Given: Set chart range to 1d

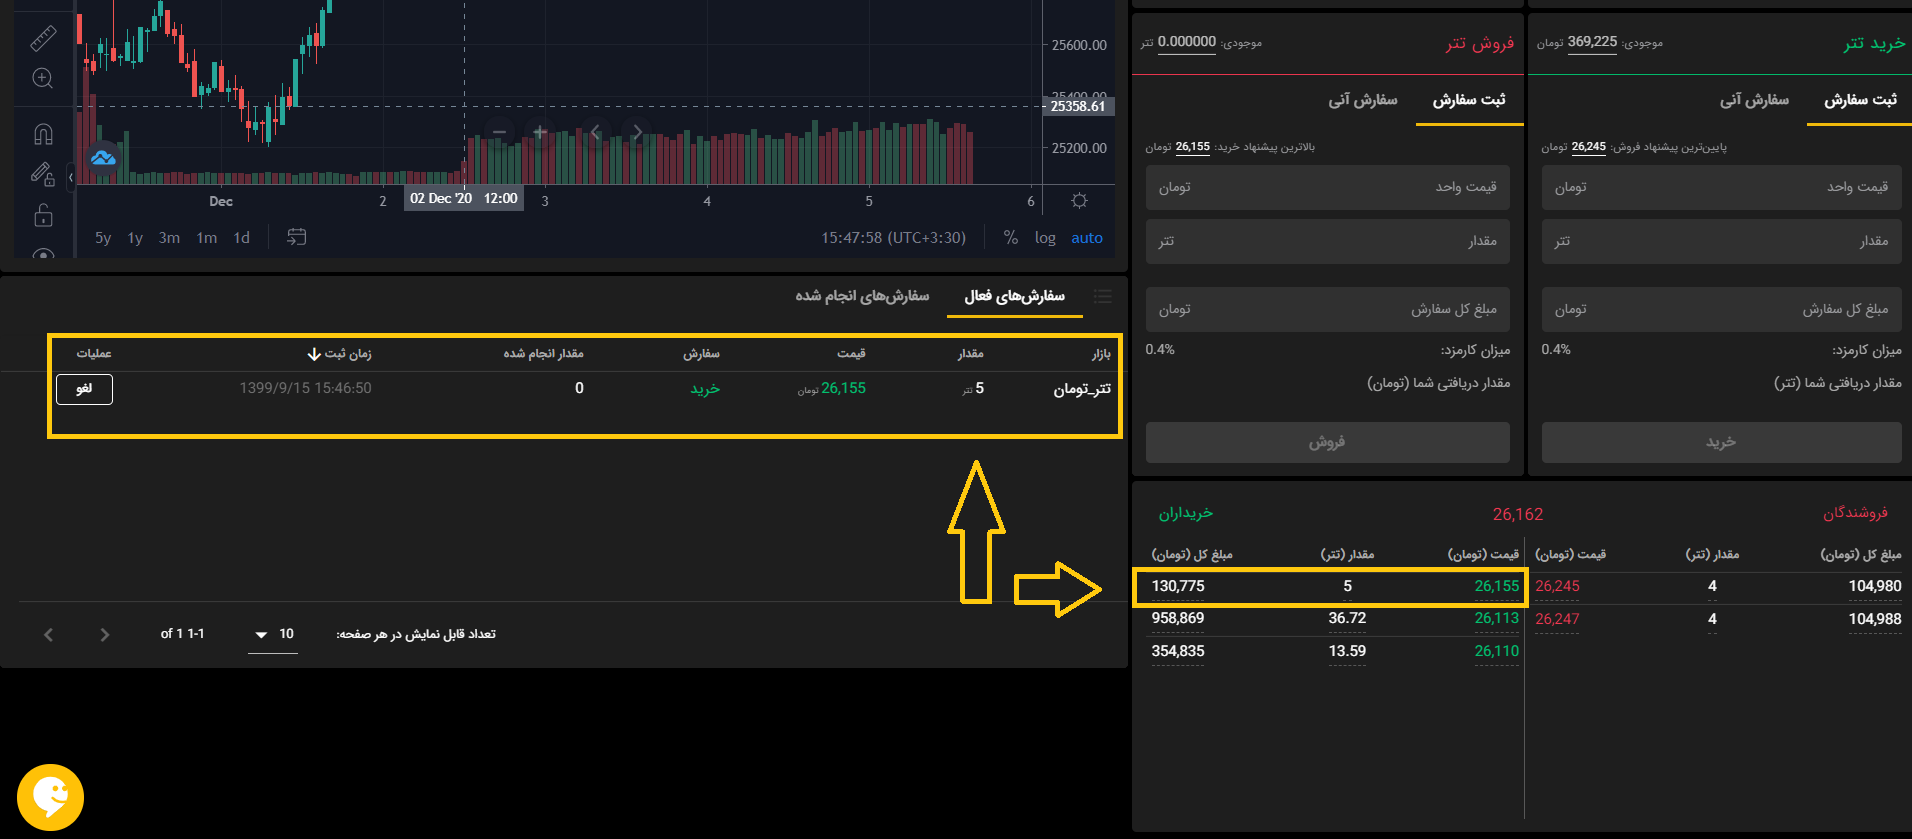Looking at the screenshot, I should coord(241,238).
